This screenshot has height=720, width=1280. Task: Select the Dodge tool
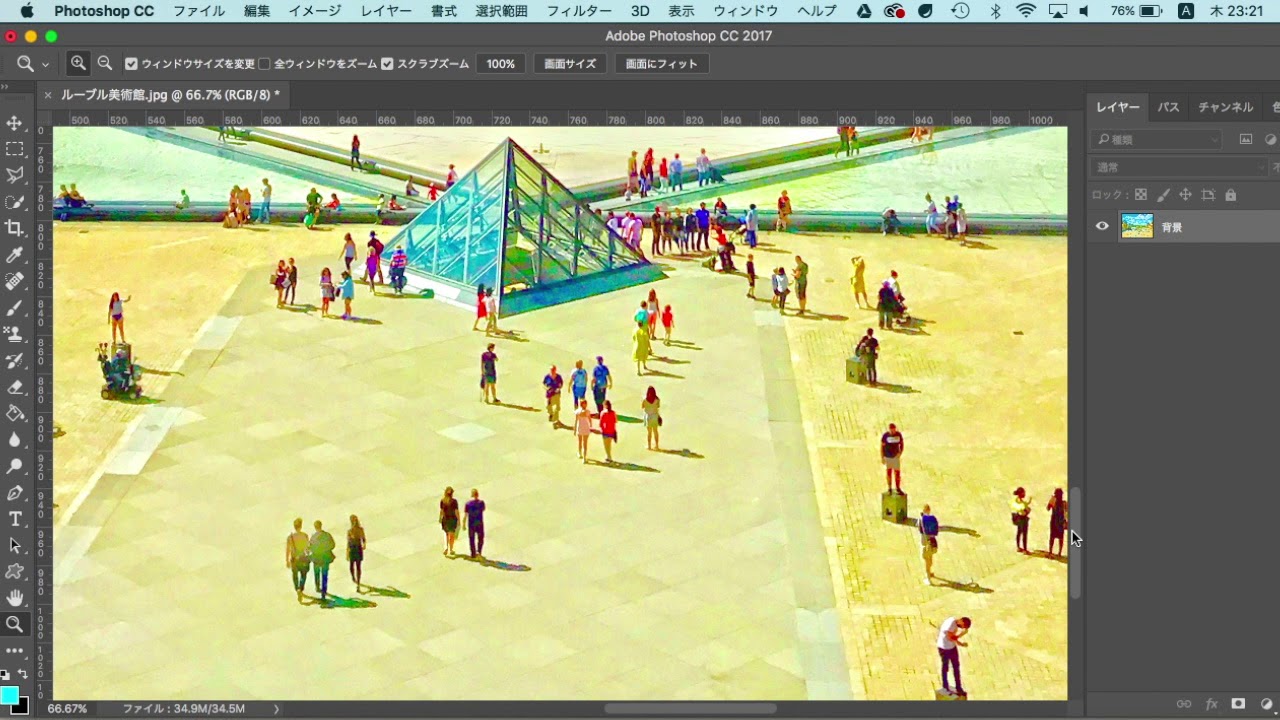click(15, 466)
